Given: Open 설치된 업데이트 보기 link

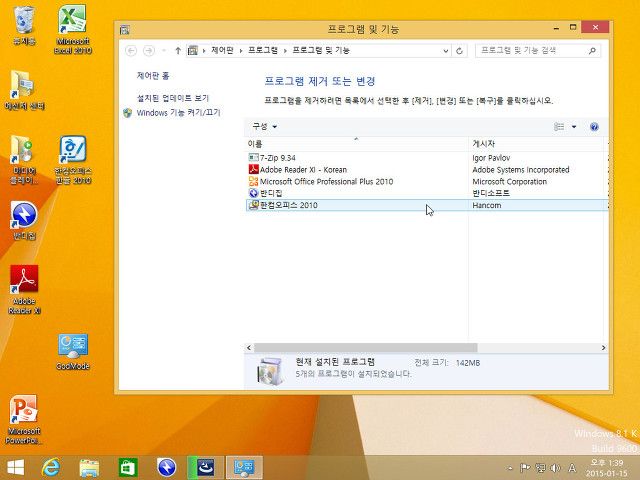Looking at the screenshot, I should coord(173,98).
